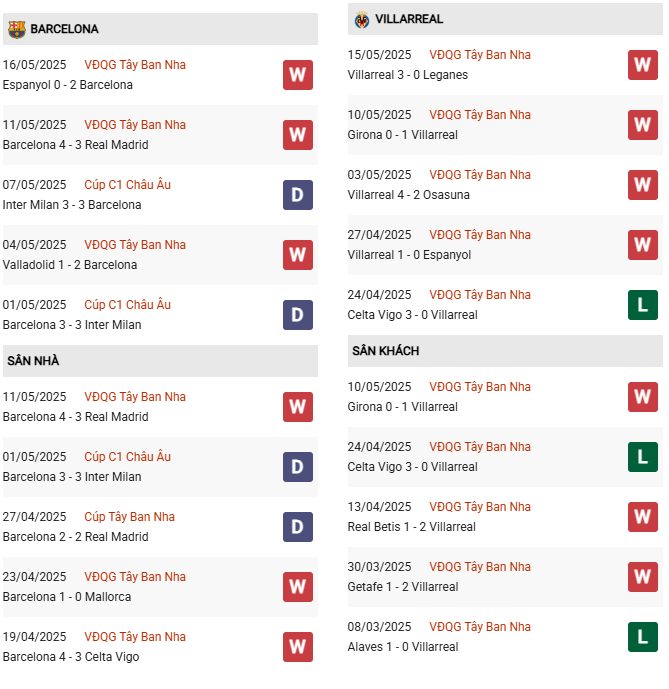This screenshot has width=669, height=689.
Task: Click W badge for Barcelona 4-3 Celta Vigo
Action: point(298,647)
